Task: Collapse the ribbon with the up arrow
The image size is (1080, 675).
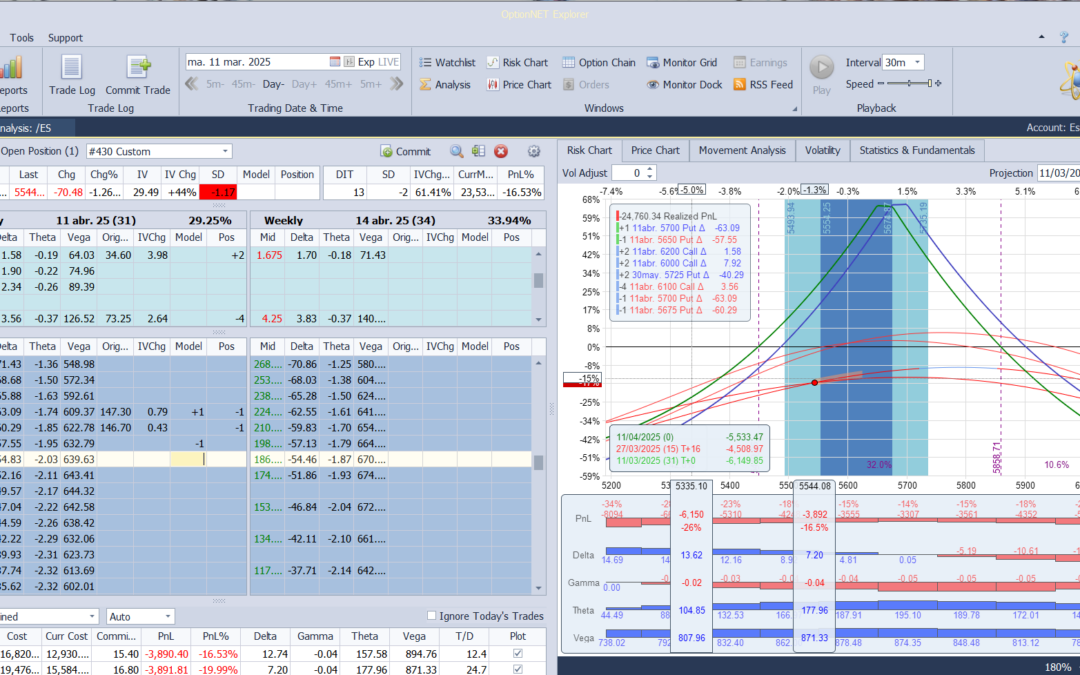Action: (1041, 37)
